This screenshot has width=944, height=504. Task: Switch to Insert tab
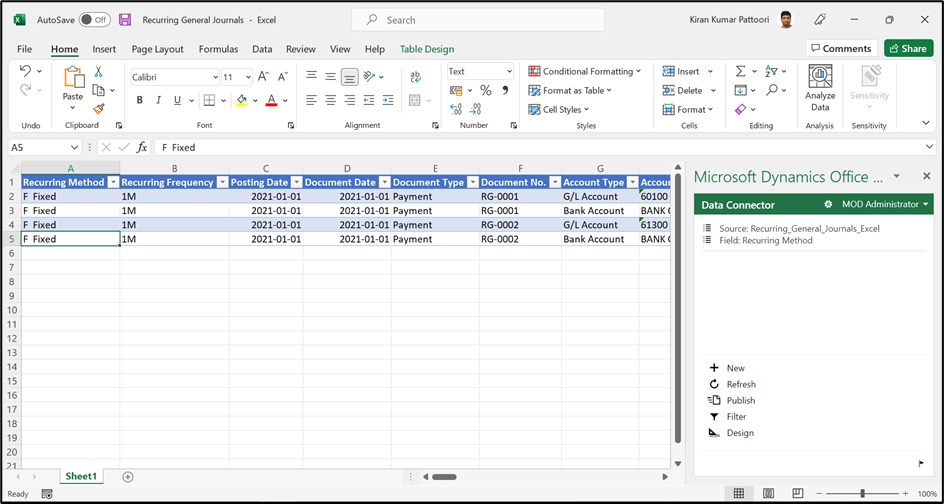[x=104, y=49]
